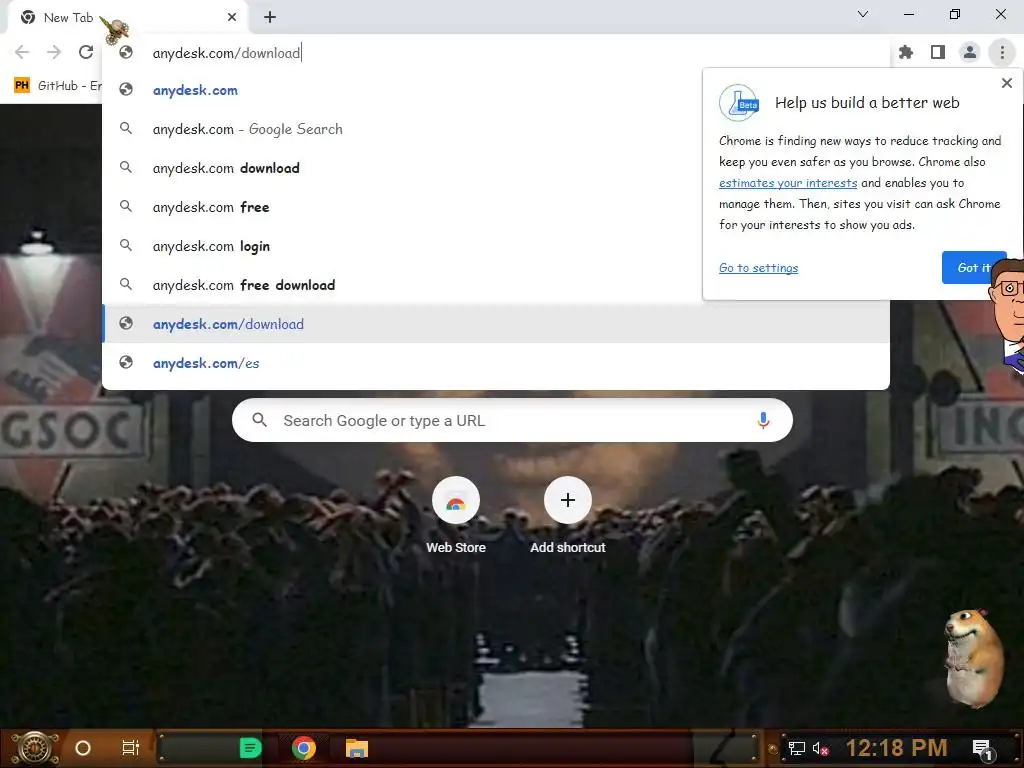Image resolution: width=1024 pixels, height=768 pixels.
Task: Select the highlighted anydesk.com/download suggestion
Action: coord(496,324)
